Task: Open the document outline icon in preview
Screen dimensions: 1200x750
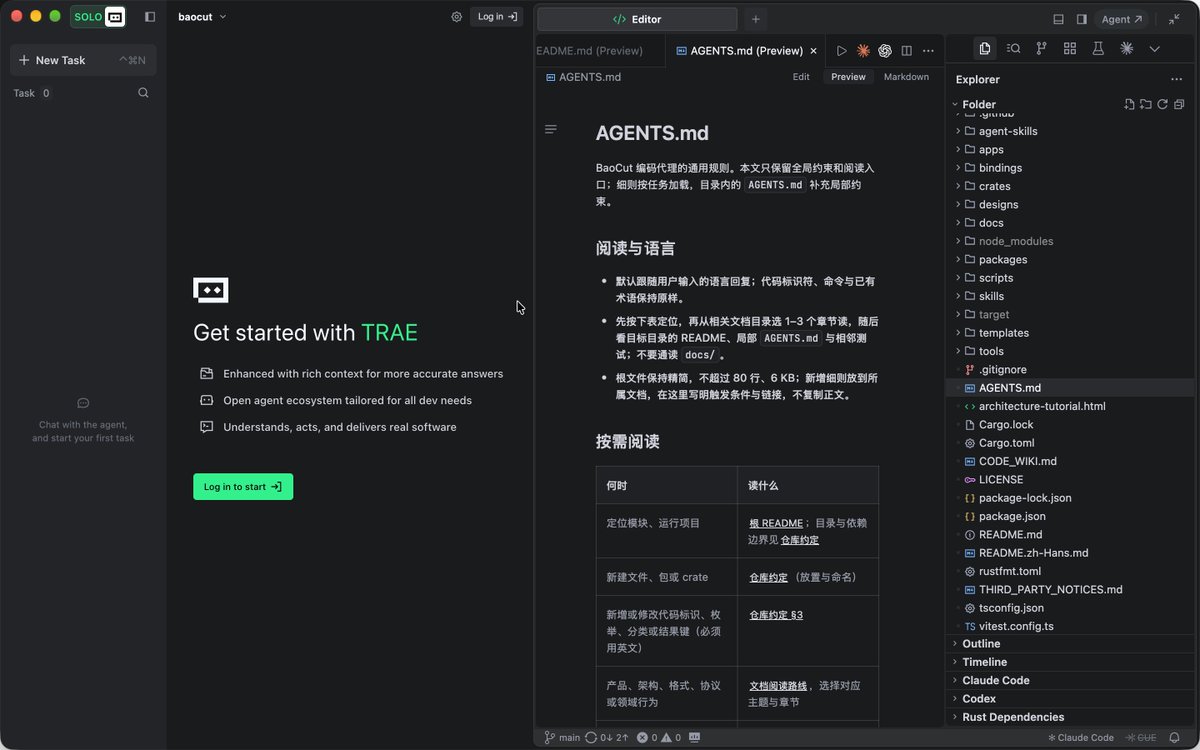Action: pyautogui.click(x=551, y=130)
